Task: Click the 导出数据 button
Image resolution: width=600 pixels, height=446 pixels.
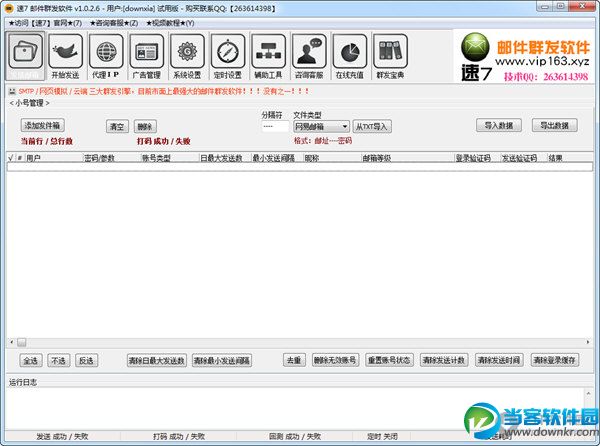Action: (x=554, y=125)
